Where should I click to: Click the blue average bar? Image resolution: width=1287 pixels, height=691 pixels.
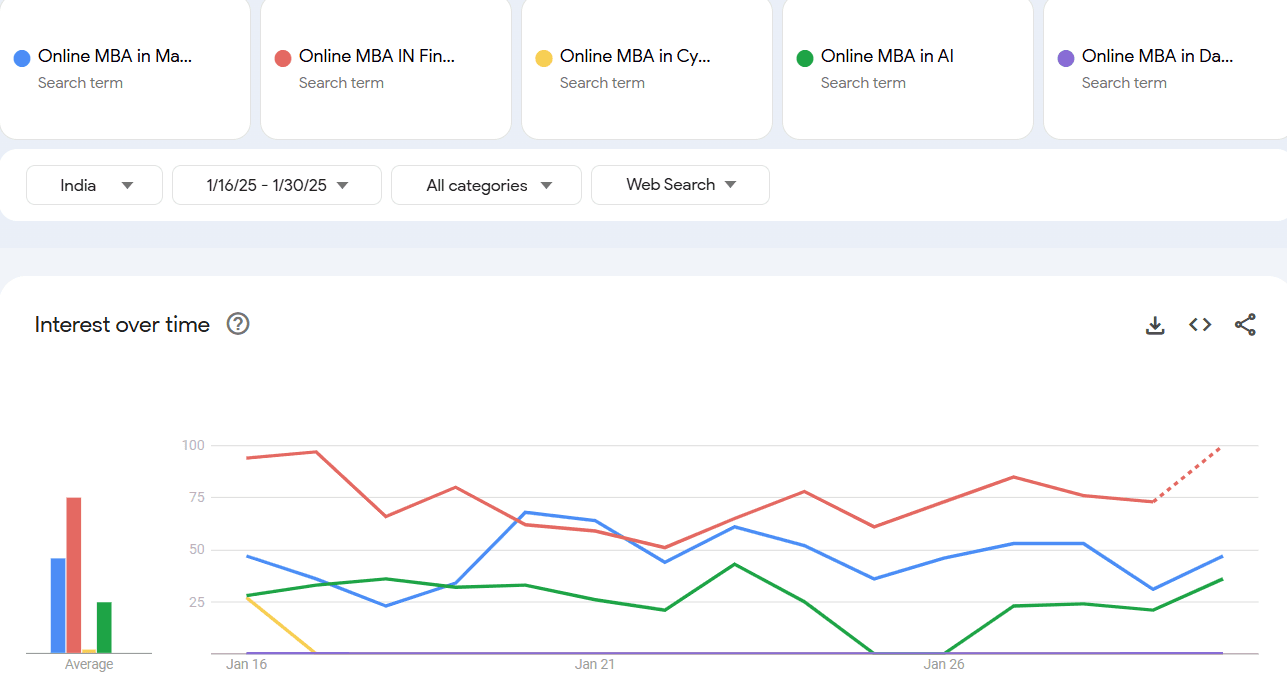pyautogui.click(x=58, y=605)
